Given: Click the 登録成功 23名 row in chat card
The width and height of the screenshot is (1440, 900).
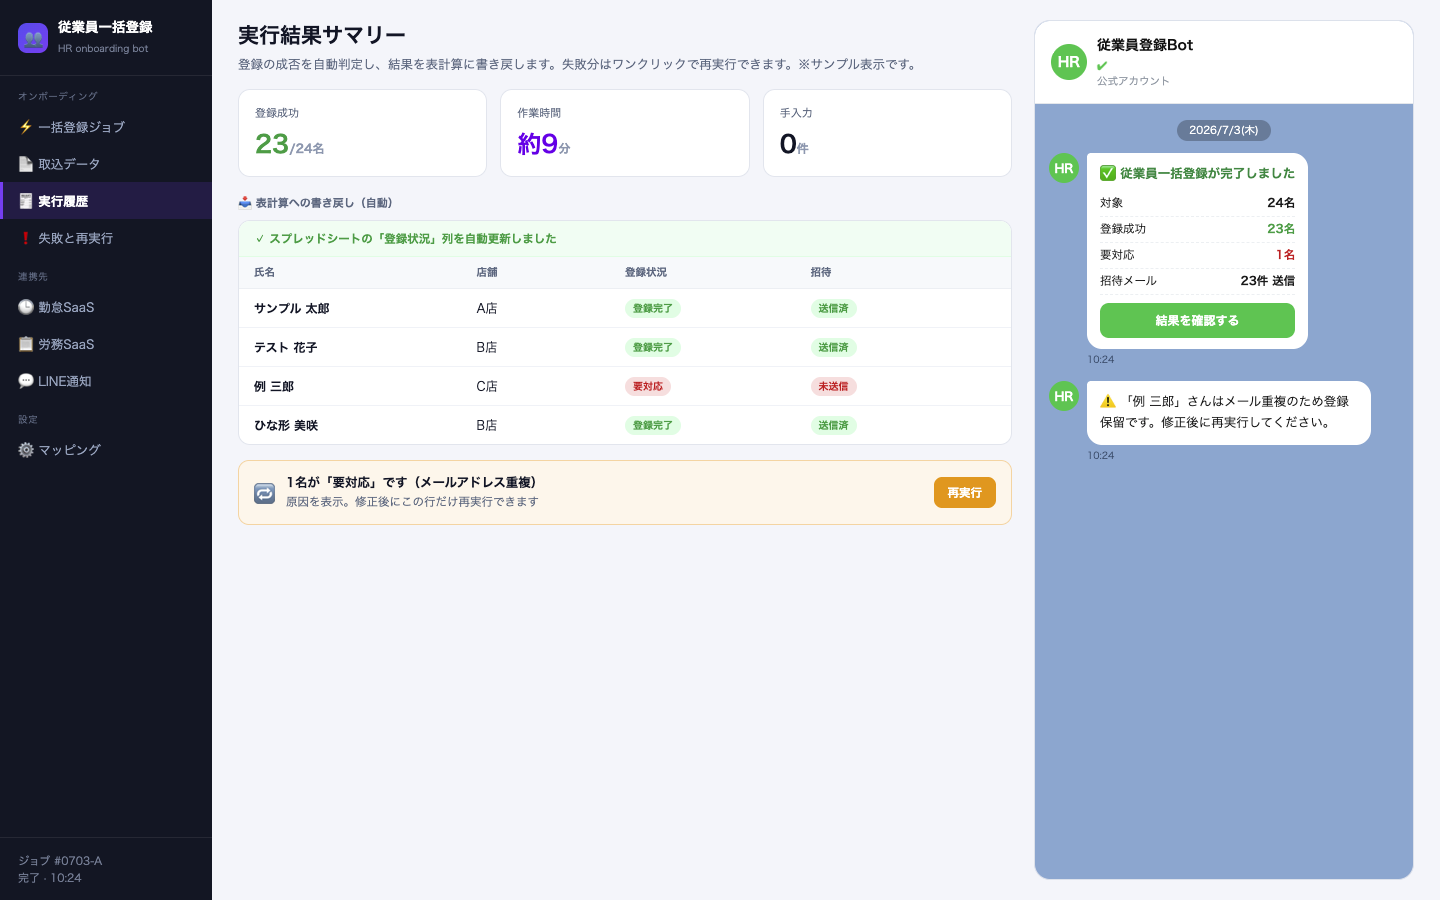Looking at the screenshot, I should tap(1197, 229).
